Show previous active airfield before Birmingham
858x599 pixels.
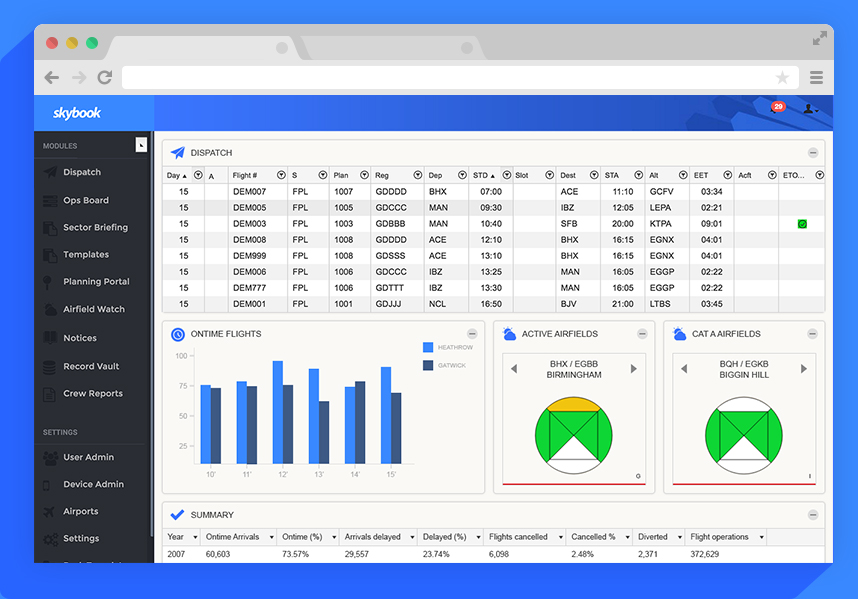pos(514,369)
